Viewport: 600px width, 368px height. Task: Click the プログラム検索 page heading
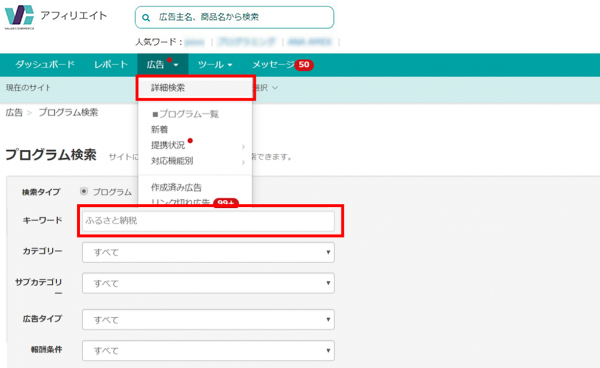[51, 155]
